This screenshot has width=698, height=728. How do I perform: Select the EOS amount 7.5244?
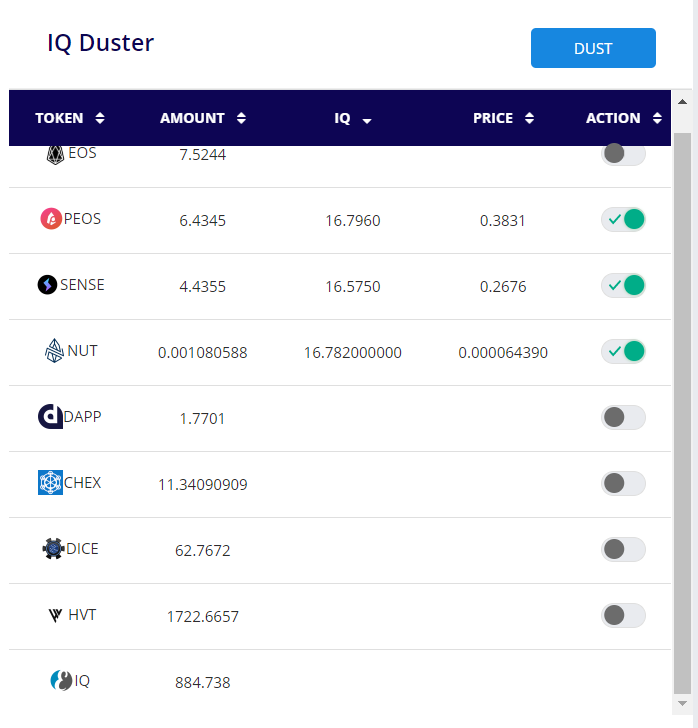[202, 155]
